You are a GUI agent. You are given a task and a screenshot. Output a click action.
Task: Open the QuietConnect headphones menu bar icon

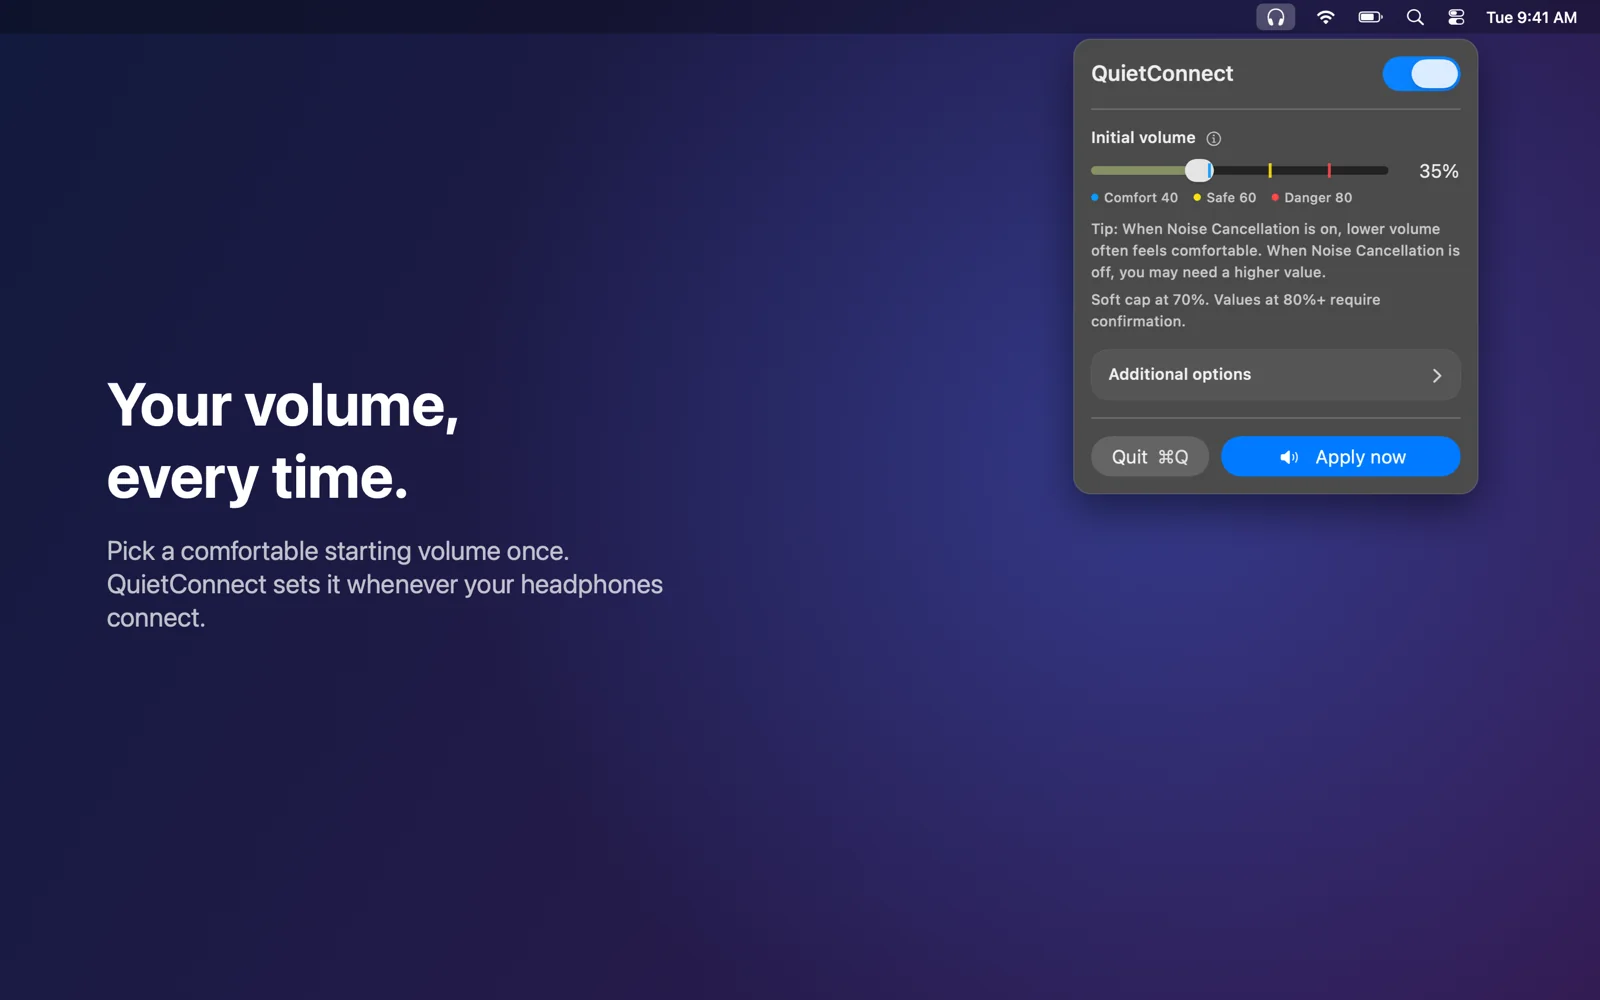coord(1275,17)
